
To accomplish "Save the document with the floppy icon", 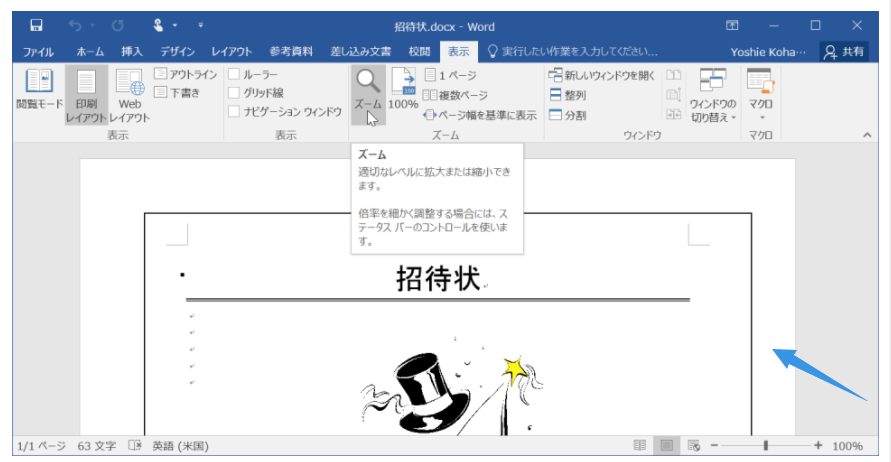I will click(36, 25).
